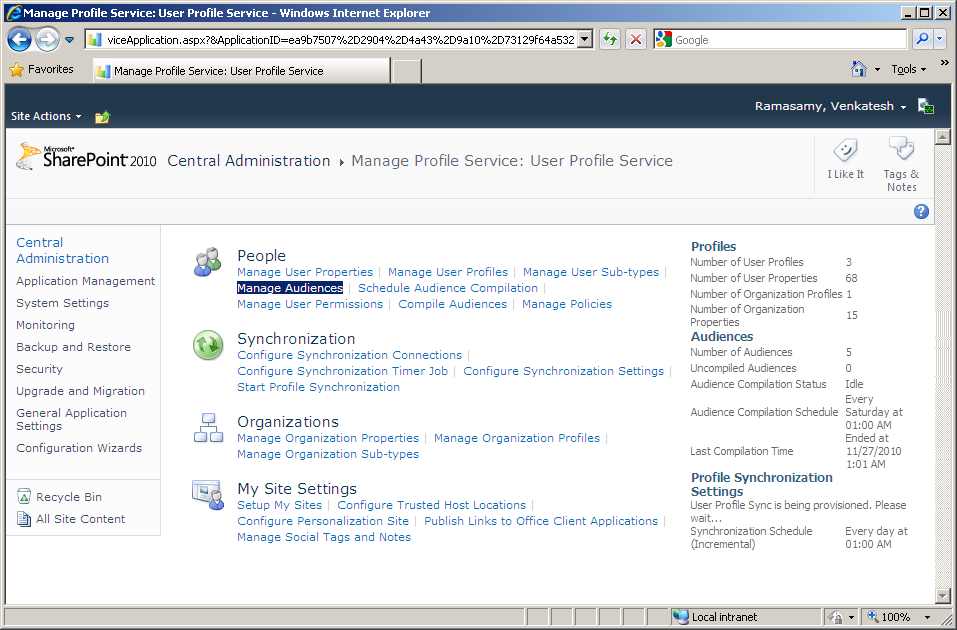
Task: Click the zoom magnifier in status bar
Action: coord(873,617)
